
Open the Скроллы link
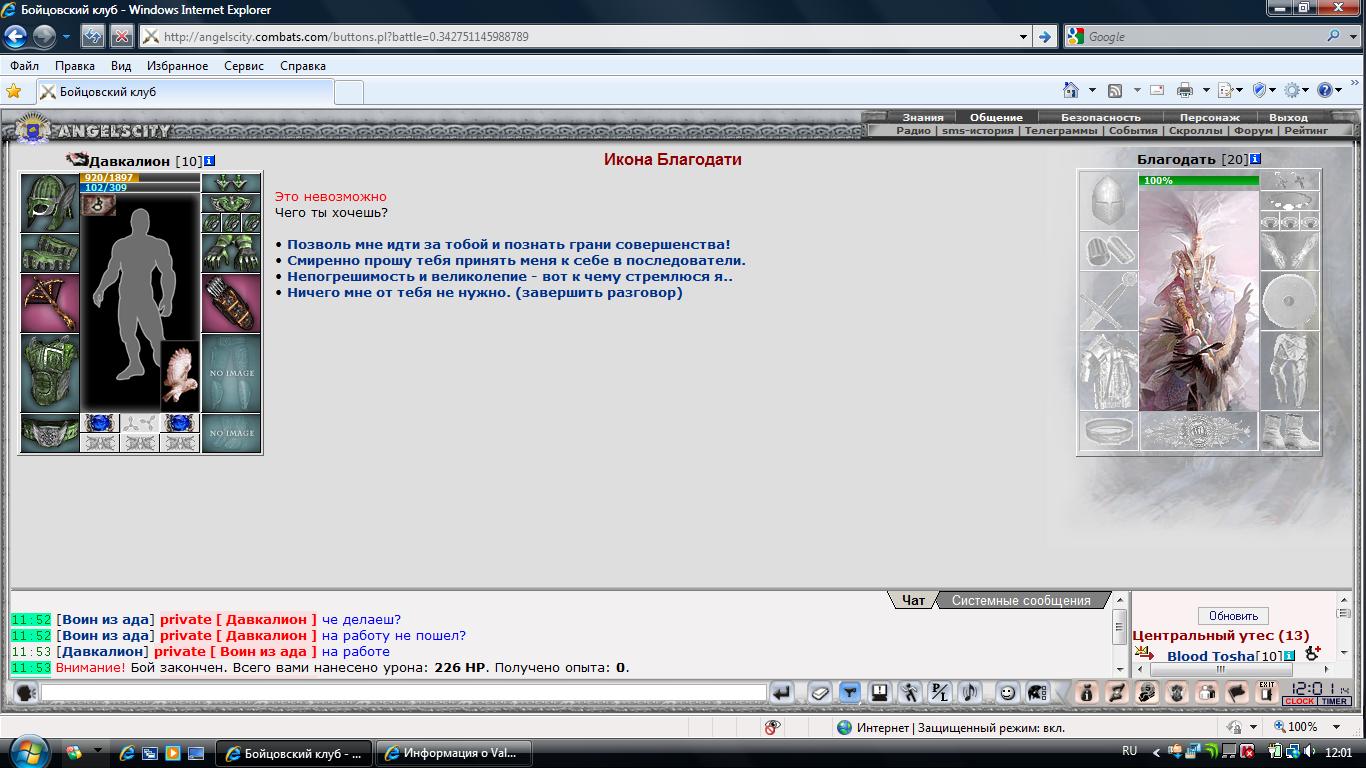tap(1195, 130)
